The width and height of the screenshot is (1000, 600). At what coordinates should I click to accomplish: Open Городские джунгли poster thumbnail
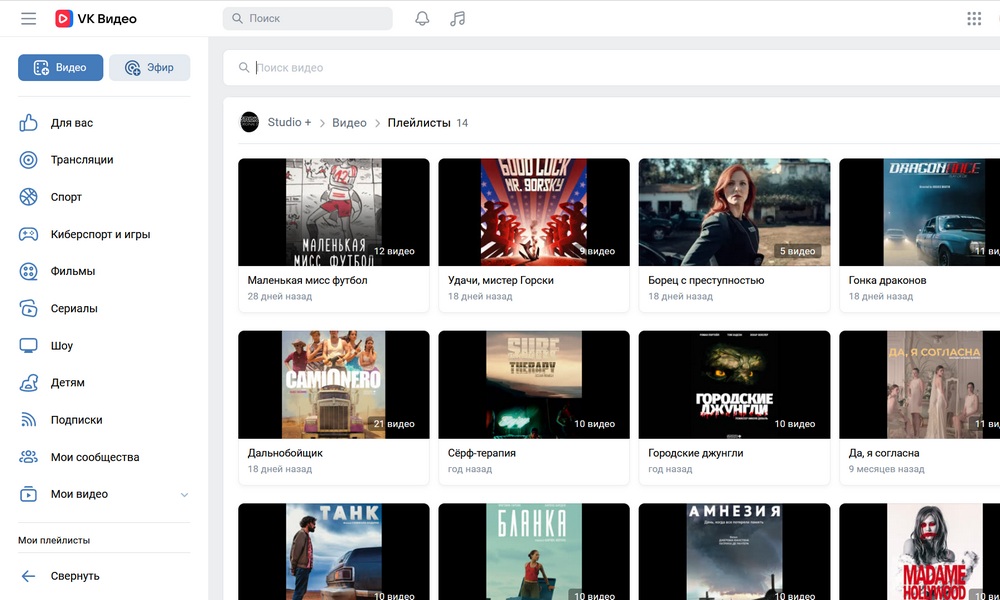click(734, 384)
